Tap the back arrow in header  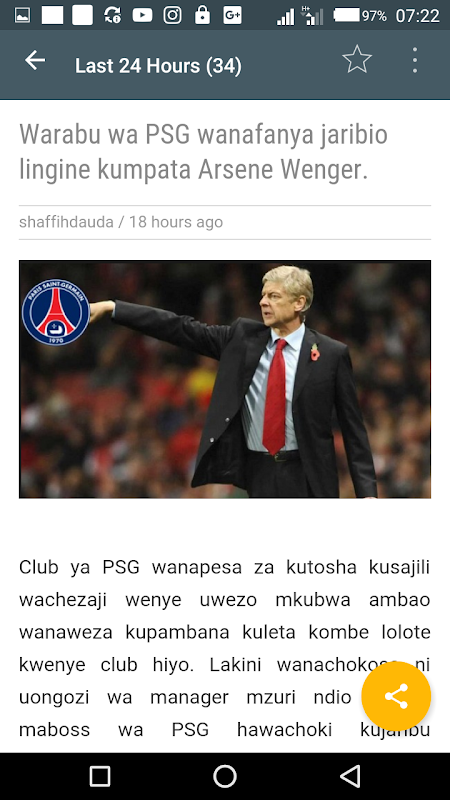coord(35,61)
